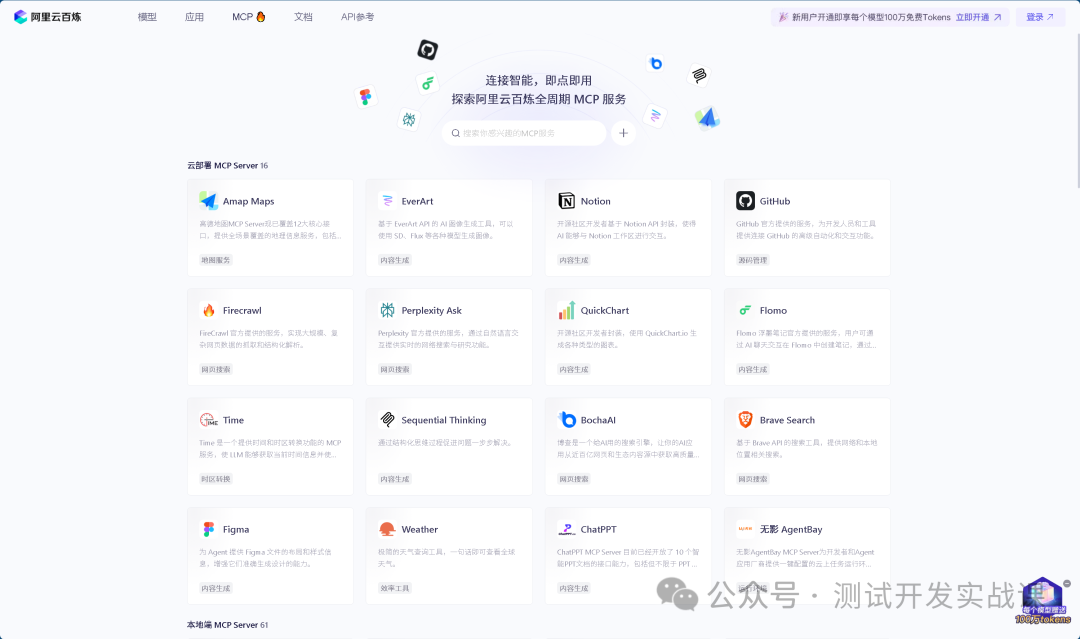1080x639 pixels.
Task: Click the floating Figma icon in header
Action: (x=366, y=97)
